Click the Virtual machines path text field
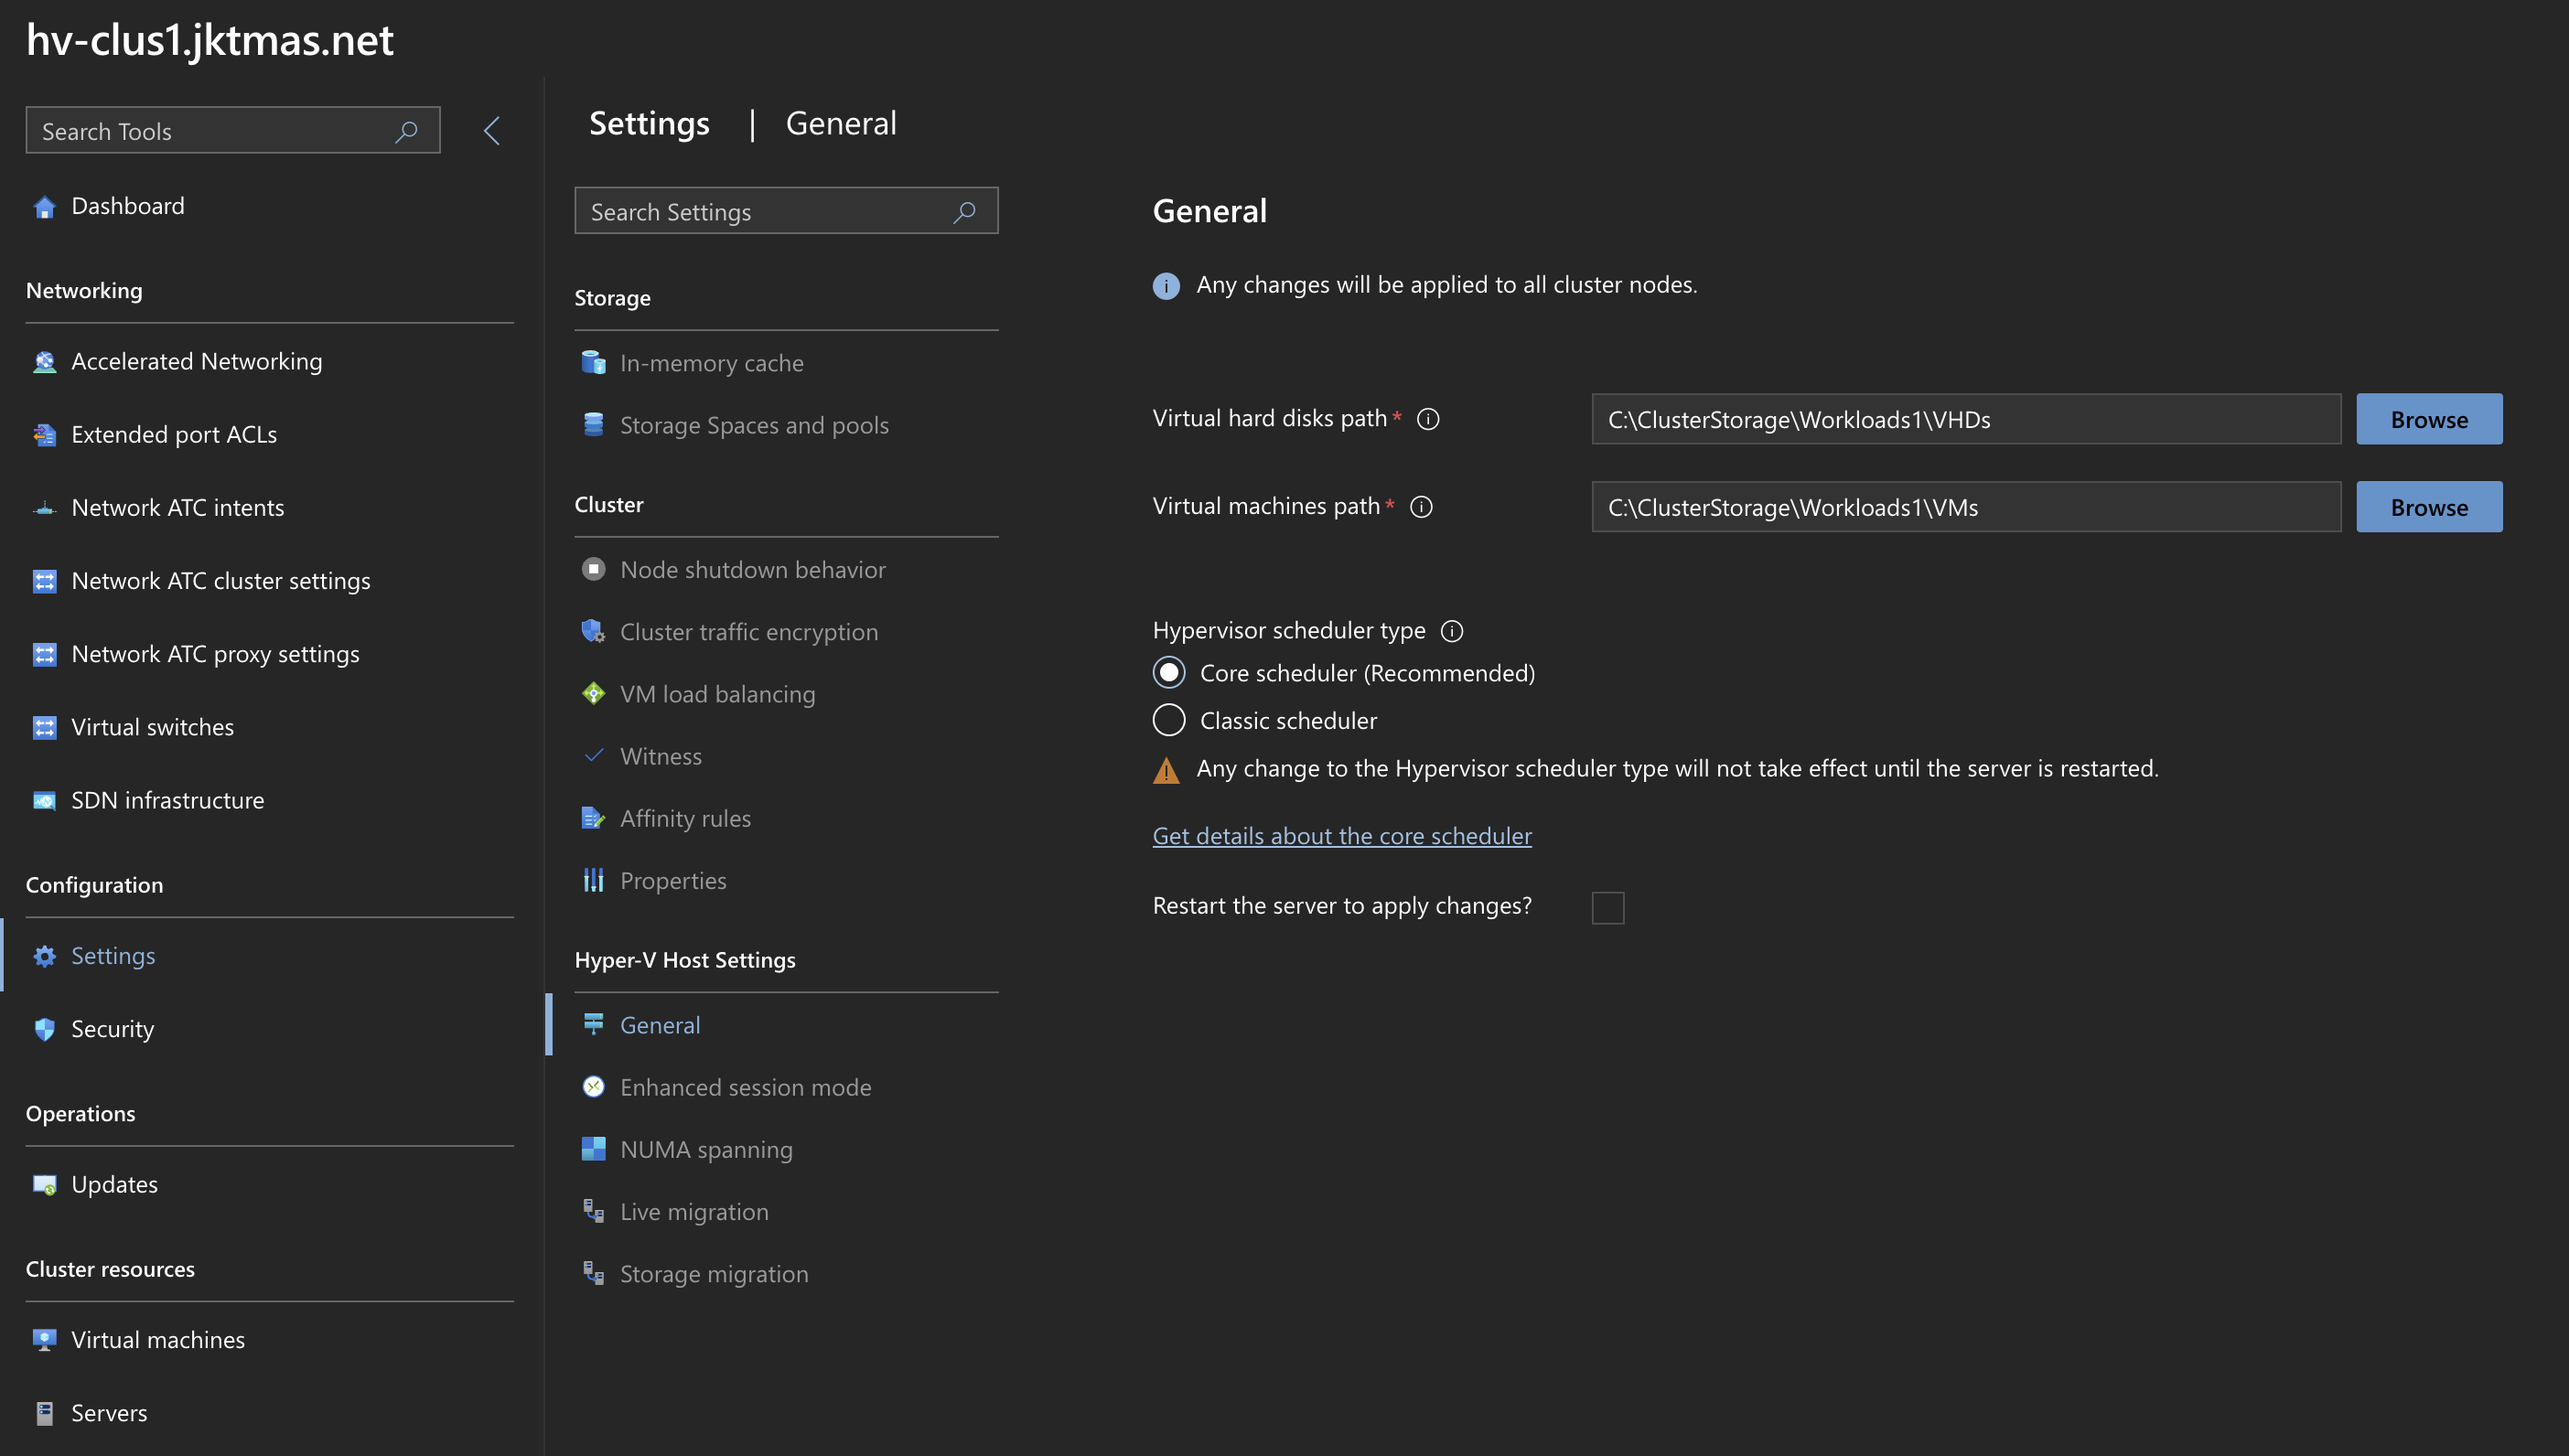Viewport: 2569px width, 1456px height. pos(1965,508)
